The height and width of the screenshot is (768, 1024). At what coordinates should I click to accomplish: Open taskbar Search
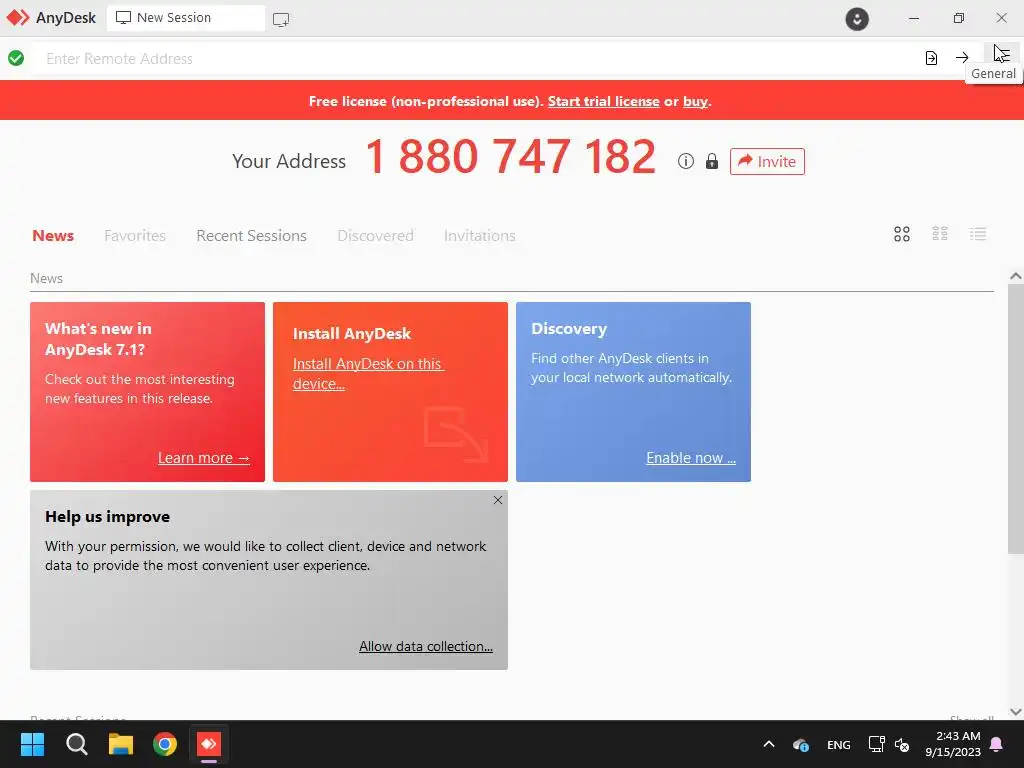point(76,744)
